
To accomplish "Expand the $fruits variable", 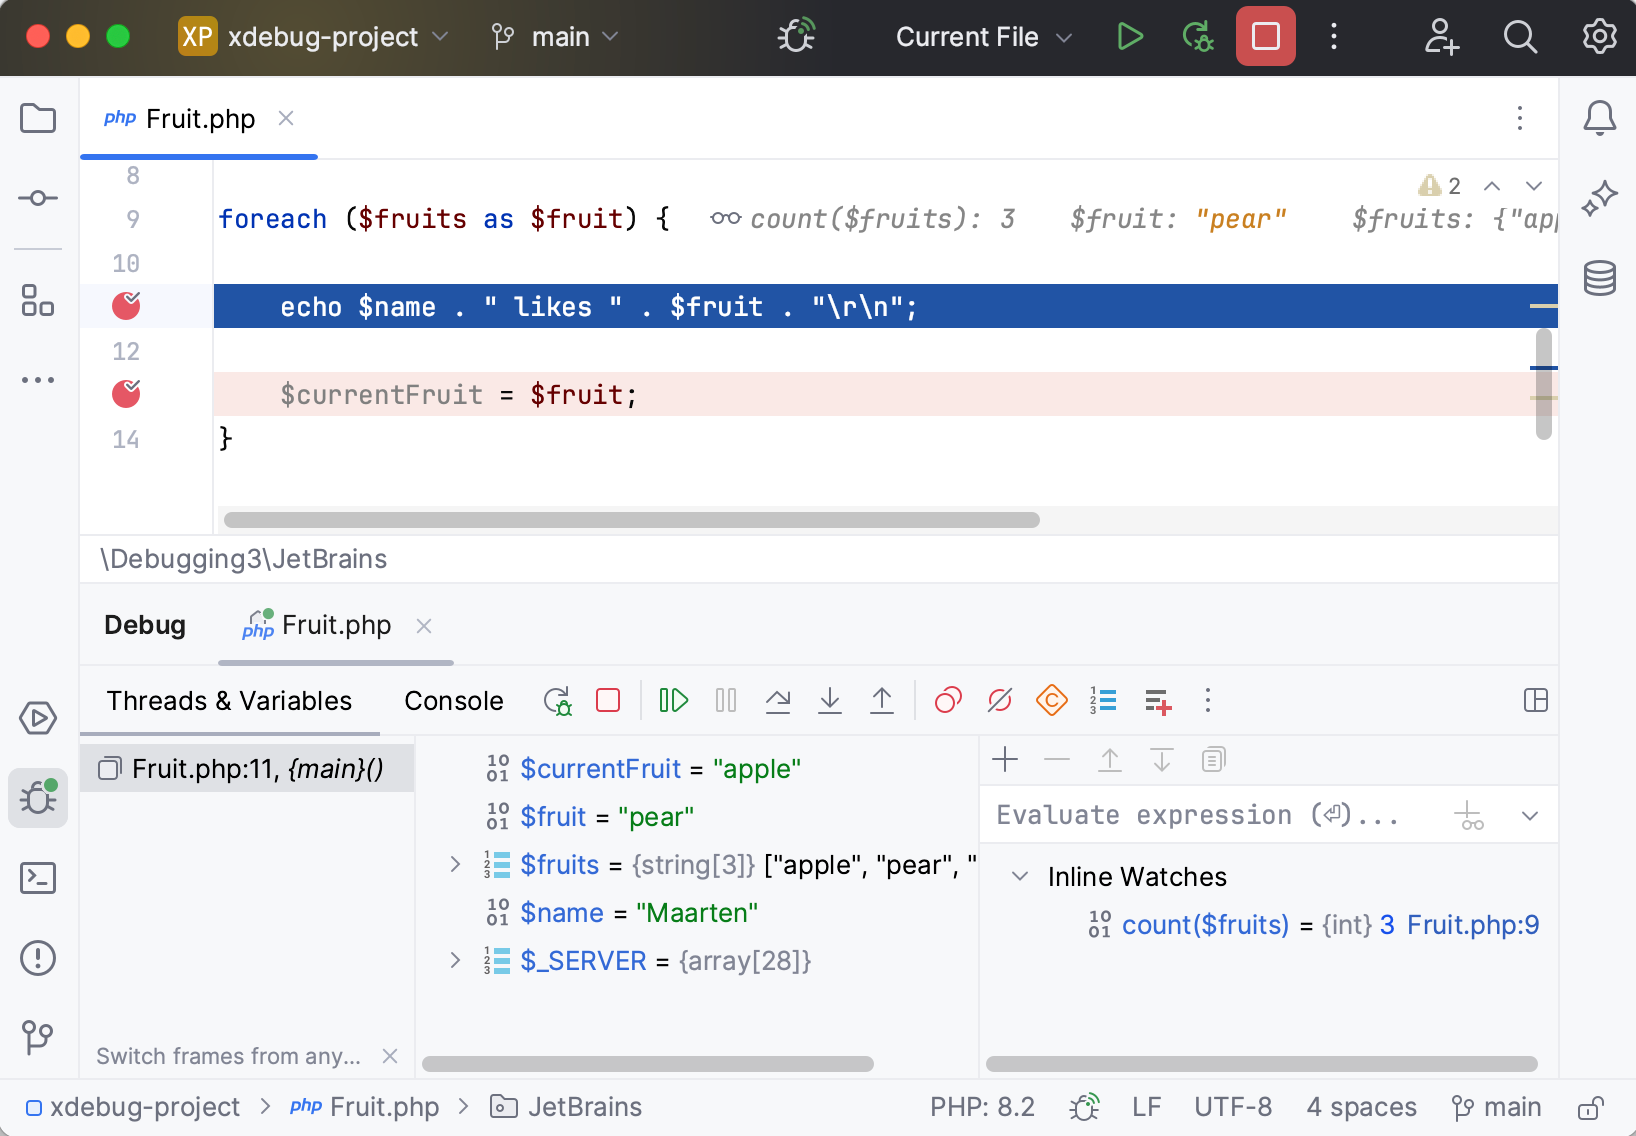I will (x=456, y=864).
